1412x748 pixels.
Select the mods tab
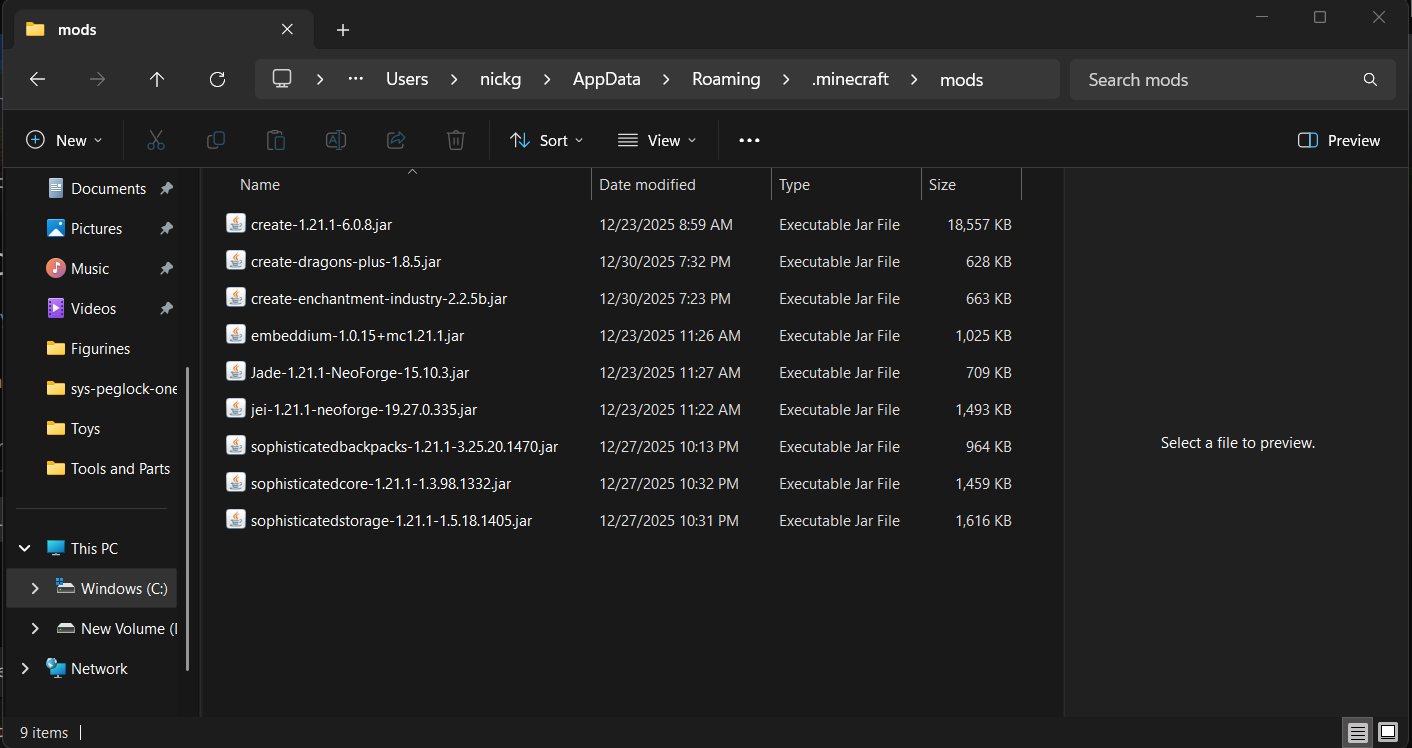[76, 30]
